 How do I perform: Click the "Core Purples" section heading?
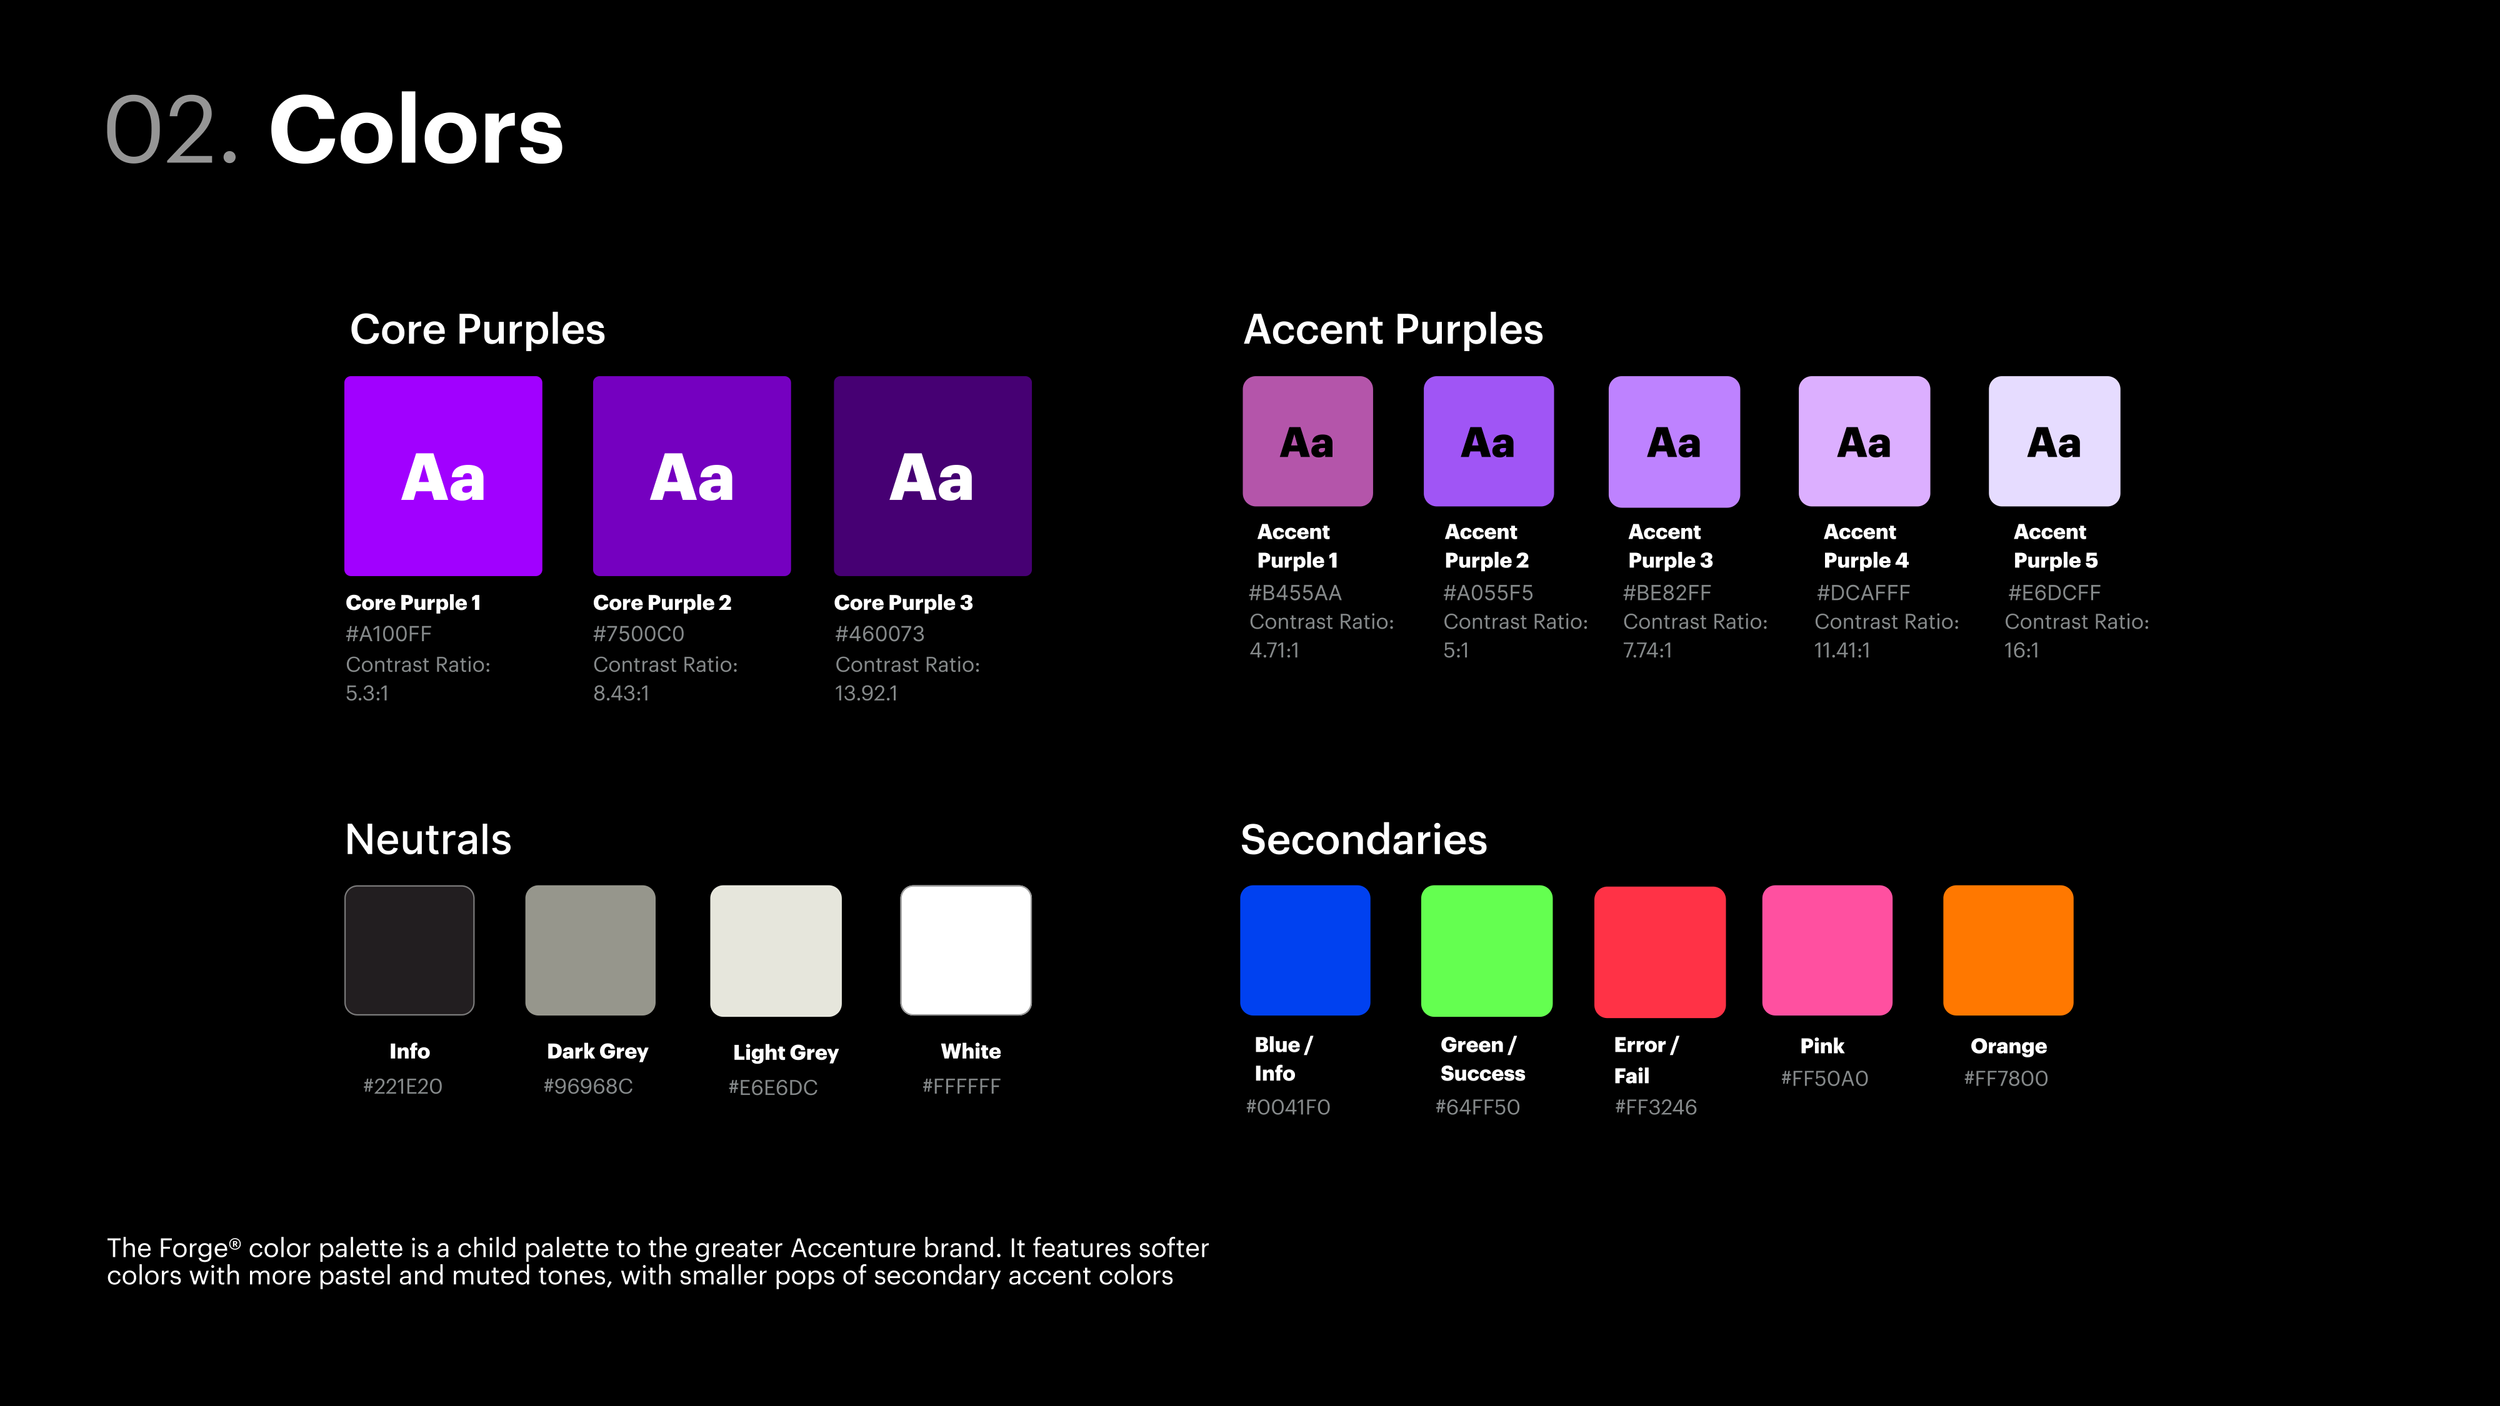pos(477,330)
